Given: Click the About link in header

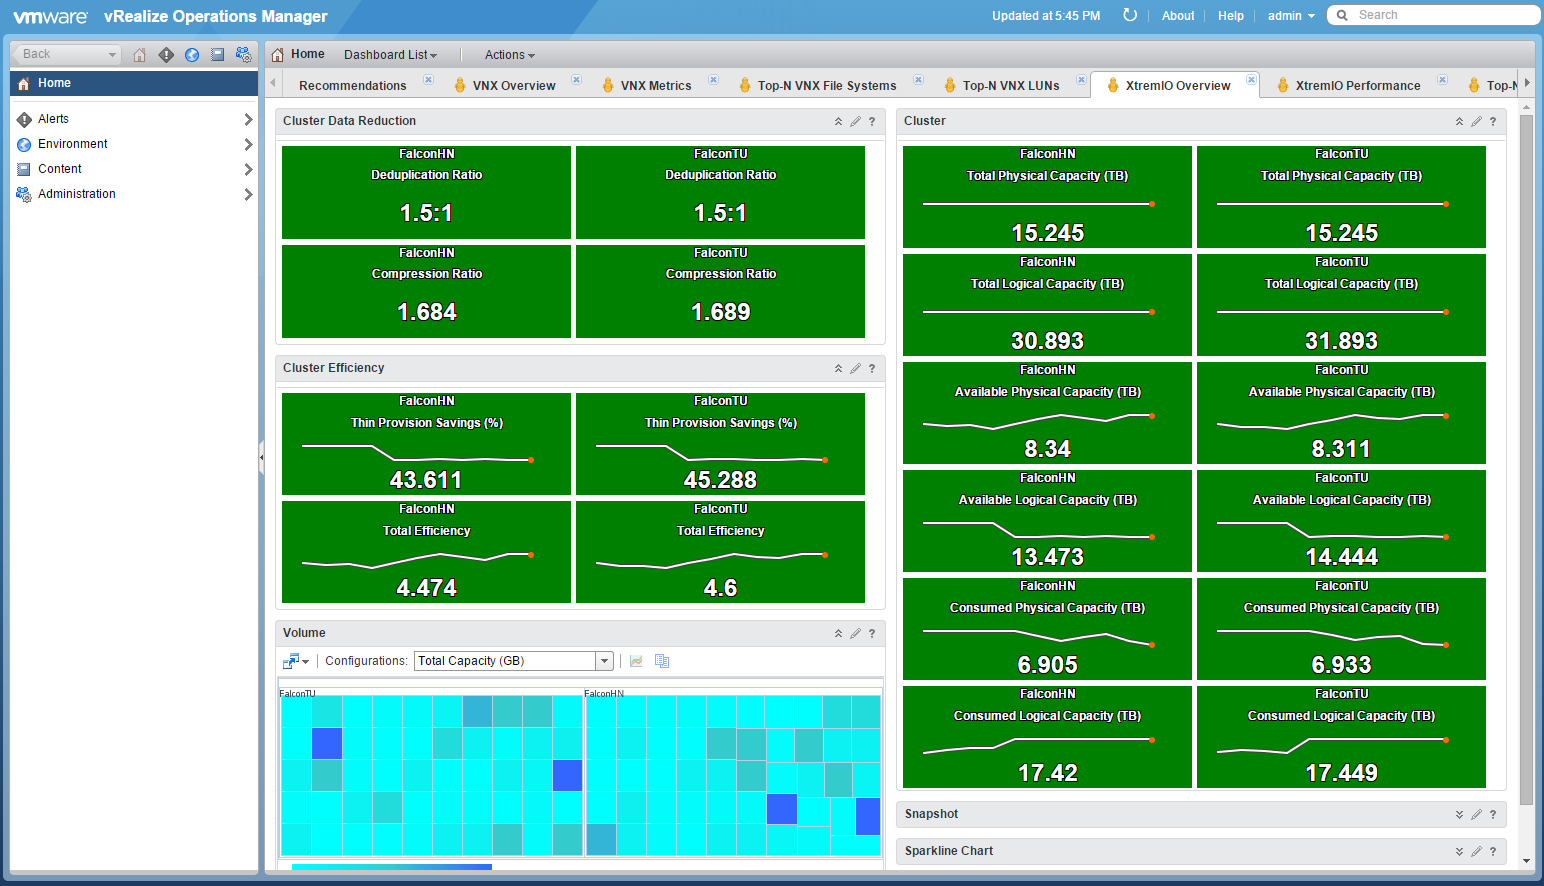Looking at the screenshot, I should pos(1178,16).
